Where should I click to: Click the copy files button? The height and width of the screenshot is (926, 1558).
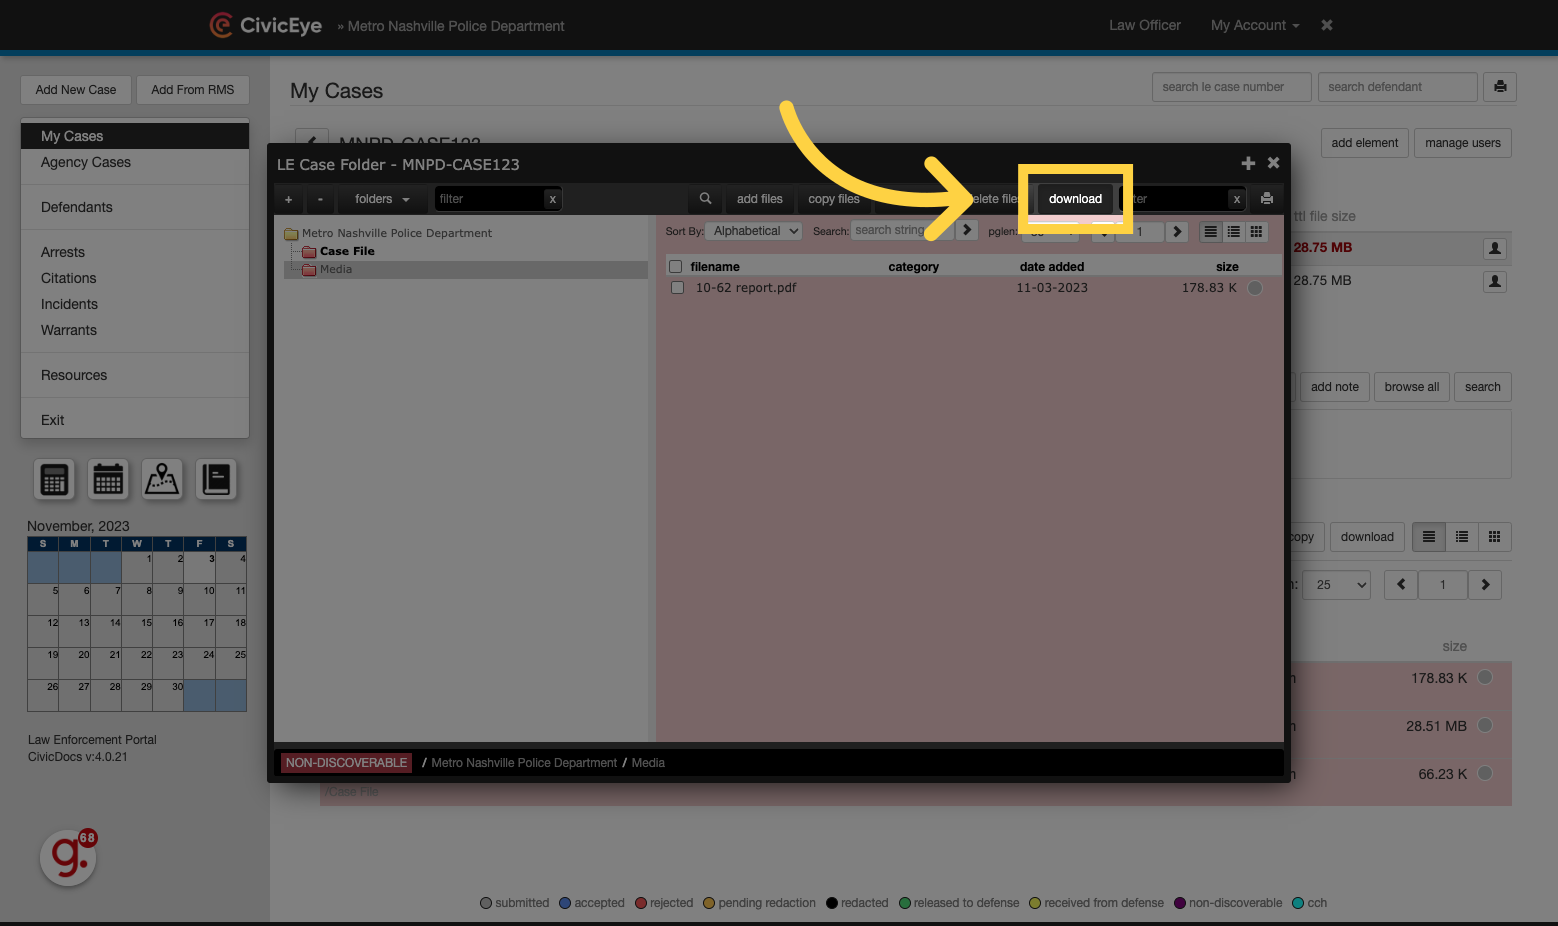click(x=834, y=199)
